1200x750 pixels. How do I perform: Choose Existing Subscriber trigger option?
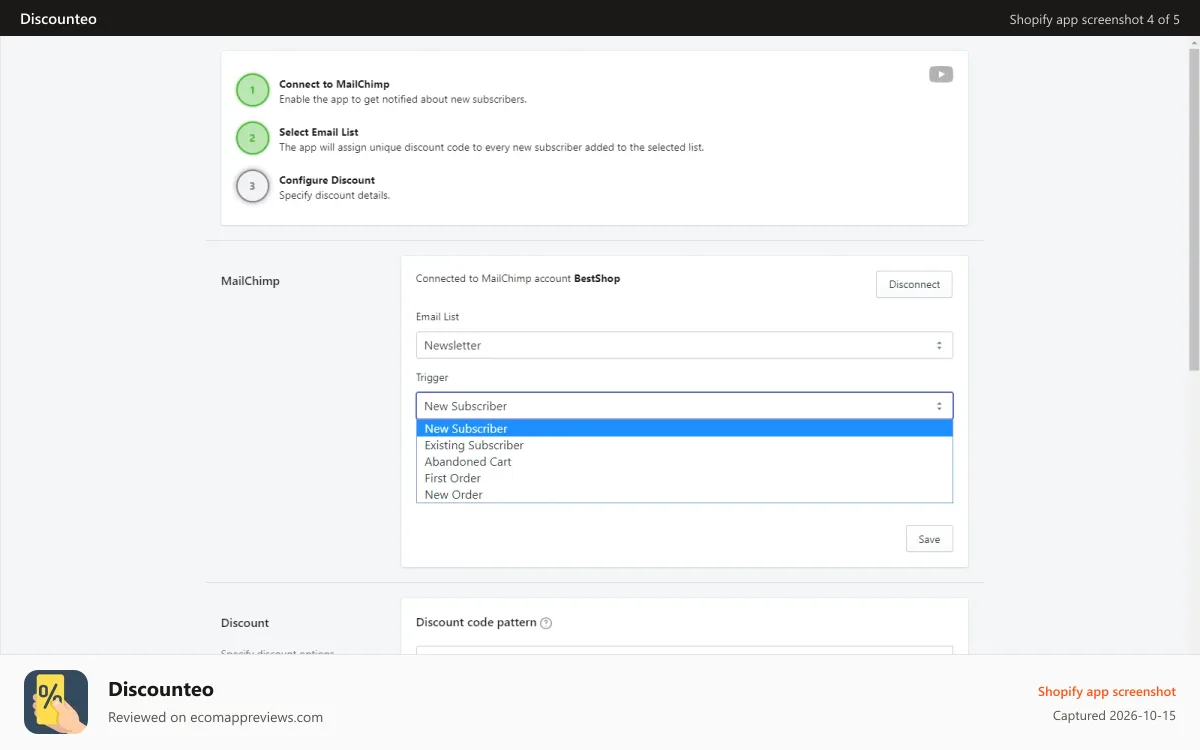pos(684,445)
